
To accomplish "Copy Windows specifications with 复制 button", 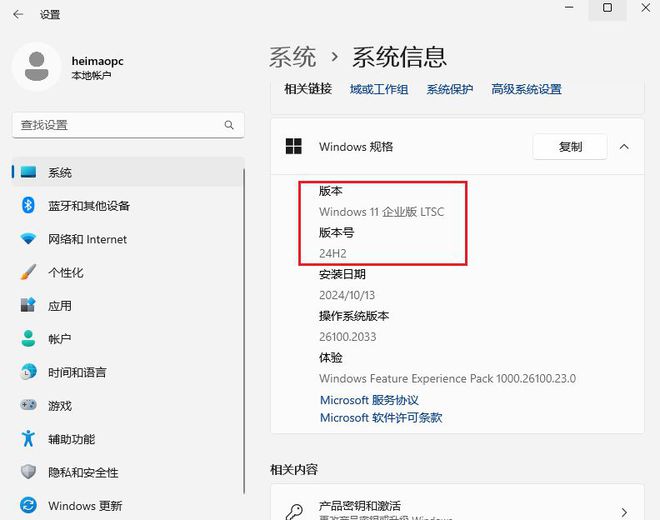I will pyautogui.click(x=570, y=147).
